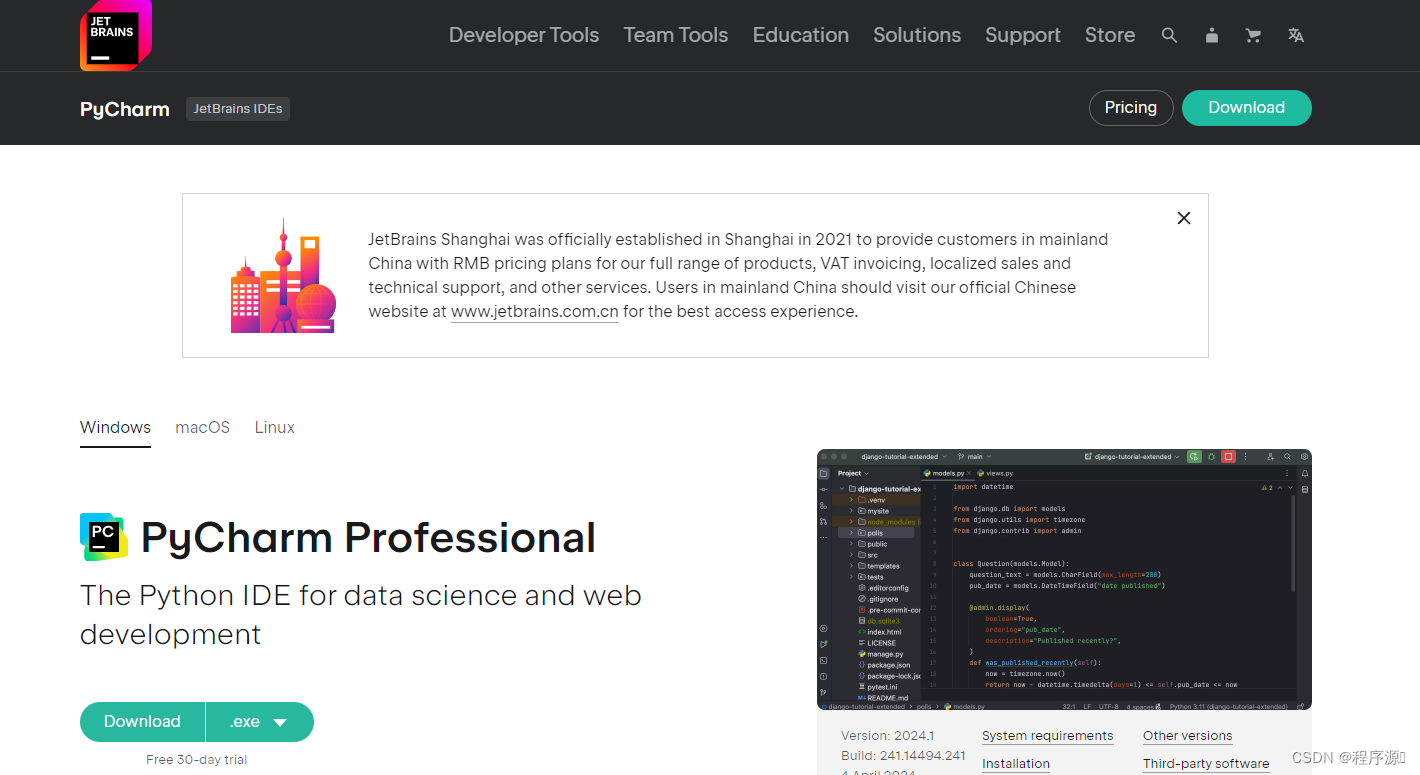Open the Developer Tools menu
This screenshot has height=775, width=1420.
524,35
